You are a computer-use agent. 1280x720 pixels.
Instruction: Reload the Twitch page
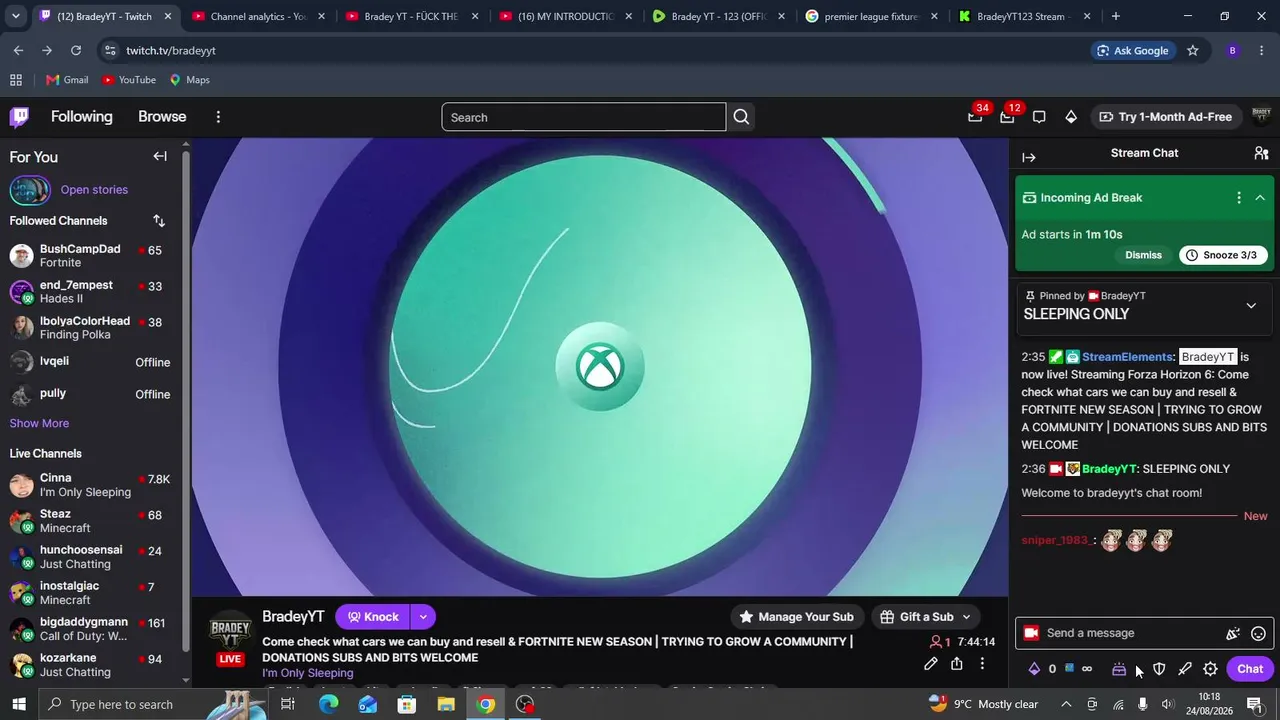(76, 51)
